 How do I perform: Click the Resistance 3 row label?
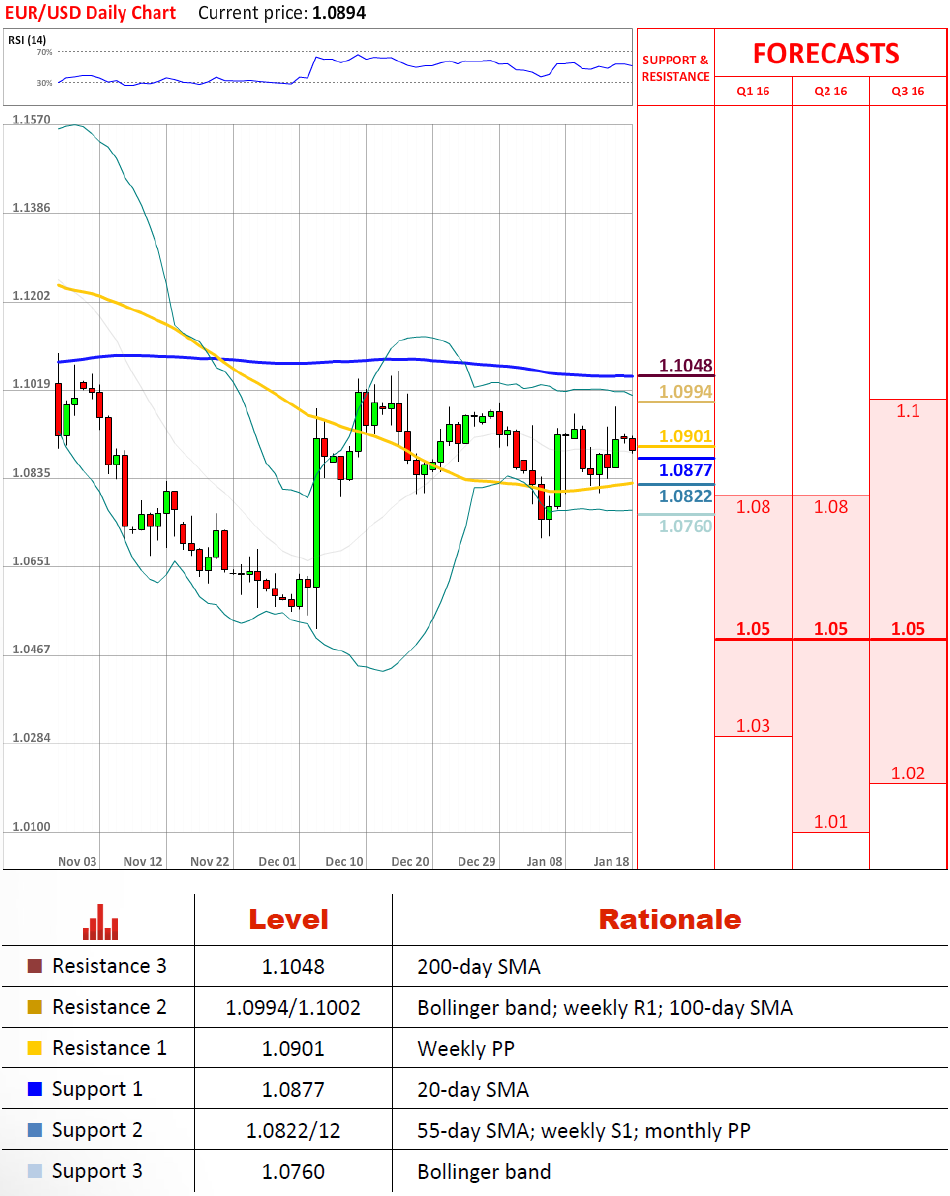tap(109, 966)
